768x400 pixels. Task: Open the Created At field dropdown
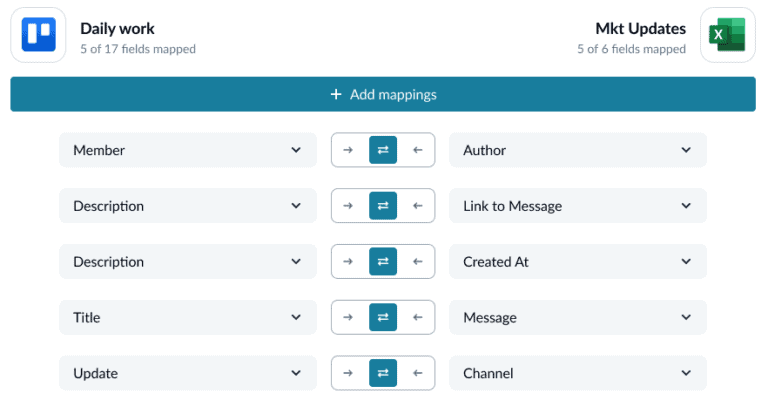tap(577, 262)
